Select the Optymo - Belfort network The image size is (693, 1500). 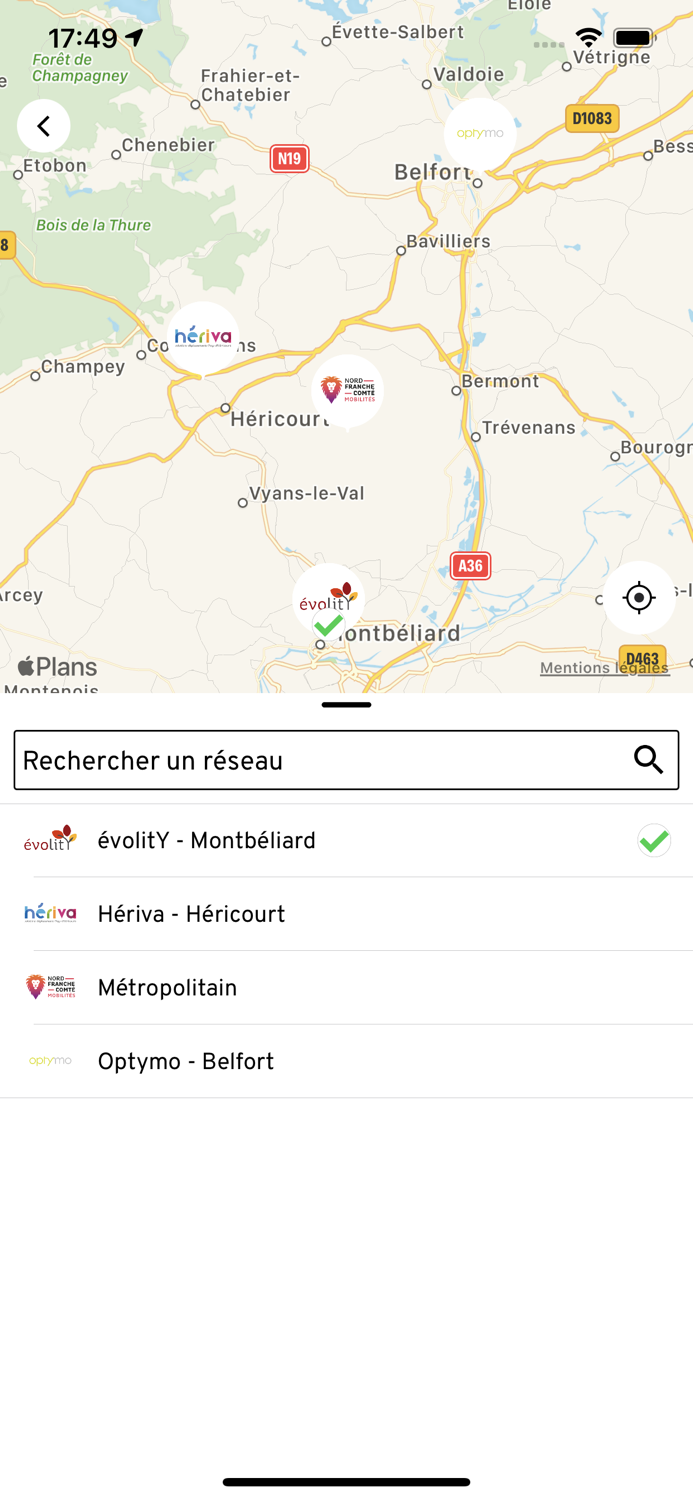186,1061
